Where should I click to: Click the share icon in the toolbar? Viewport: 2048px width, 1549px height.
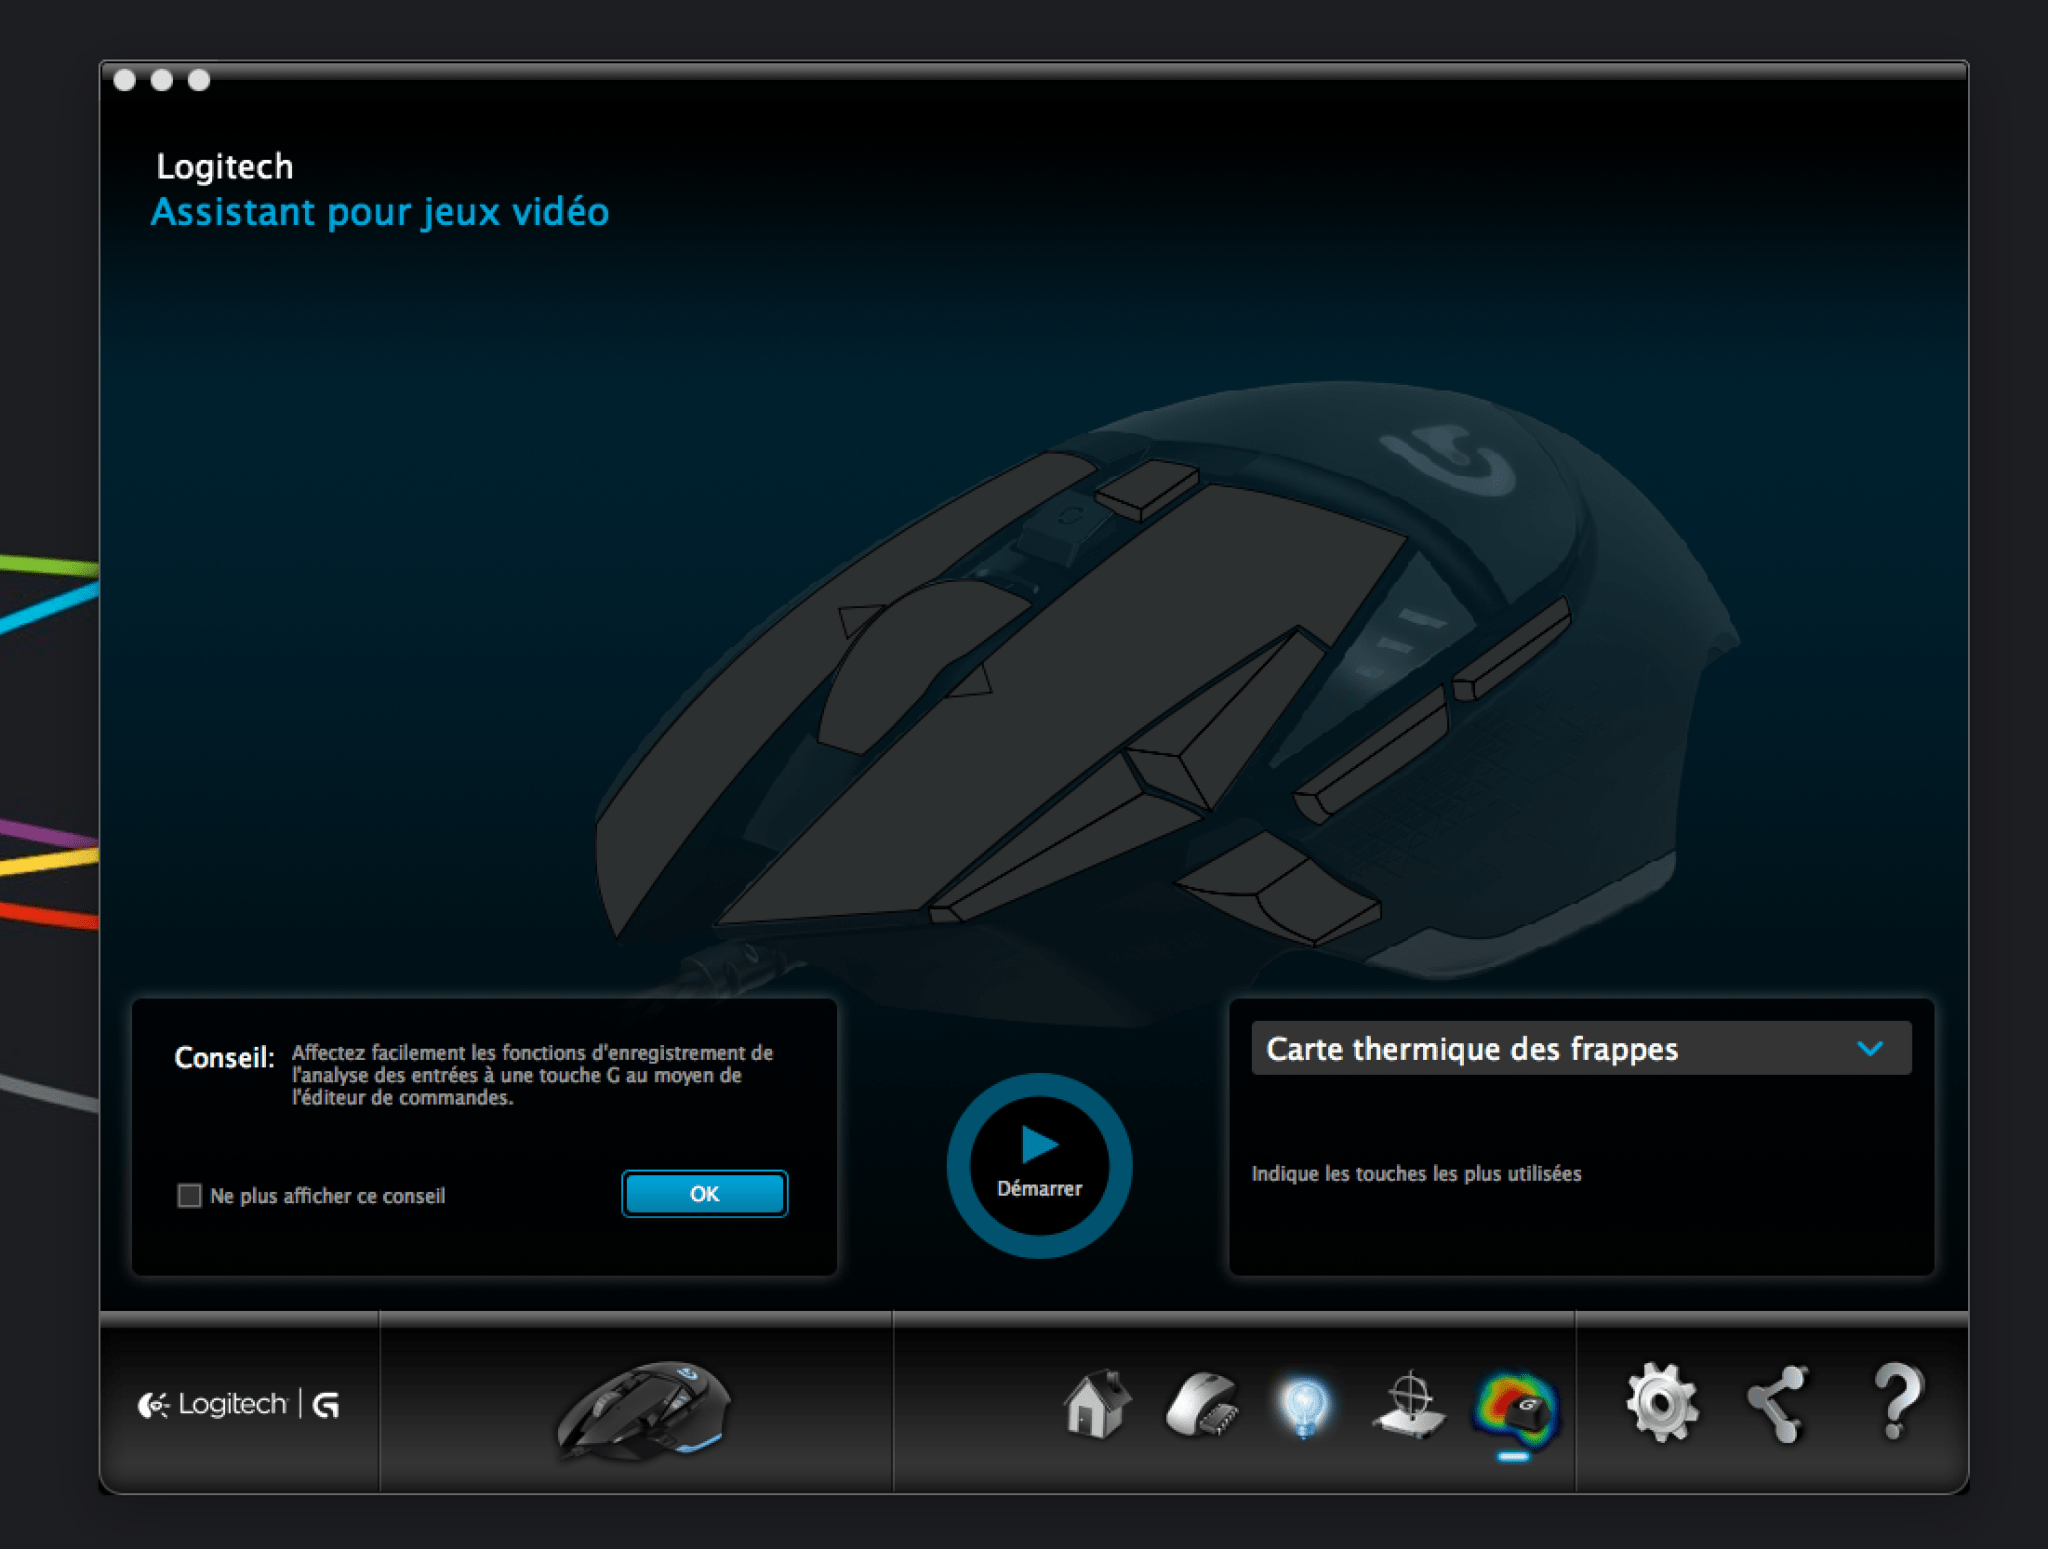tap(1778, 1404)
